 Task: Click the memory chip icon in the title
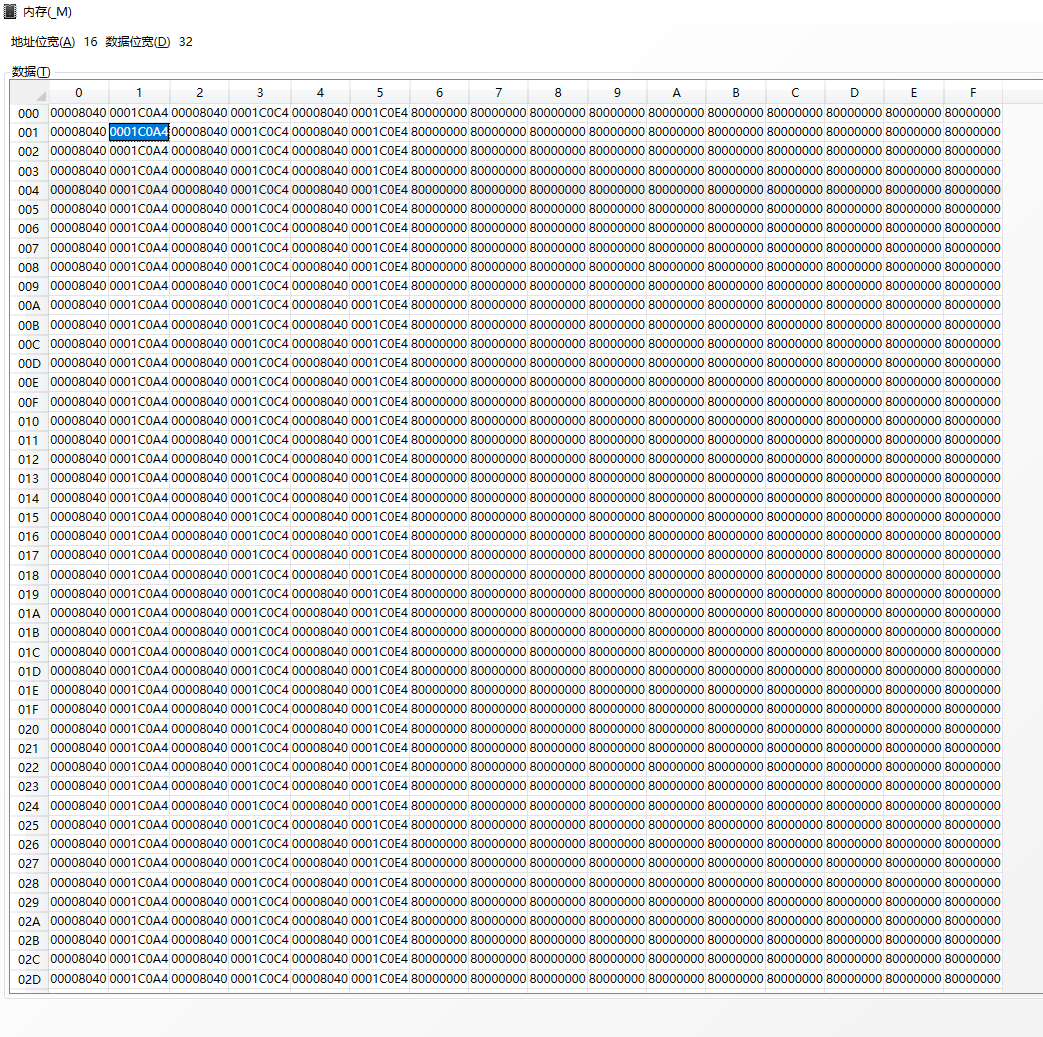click(10, 11)
